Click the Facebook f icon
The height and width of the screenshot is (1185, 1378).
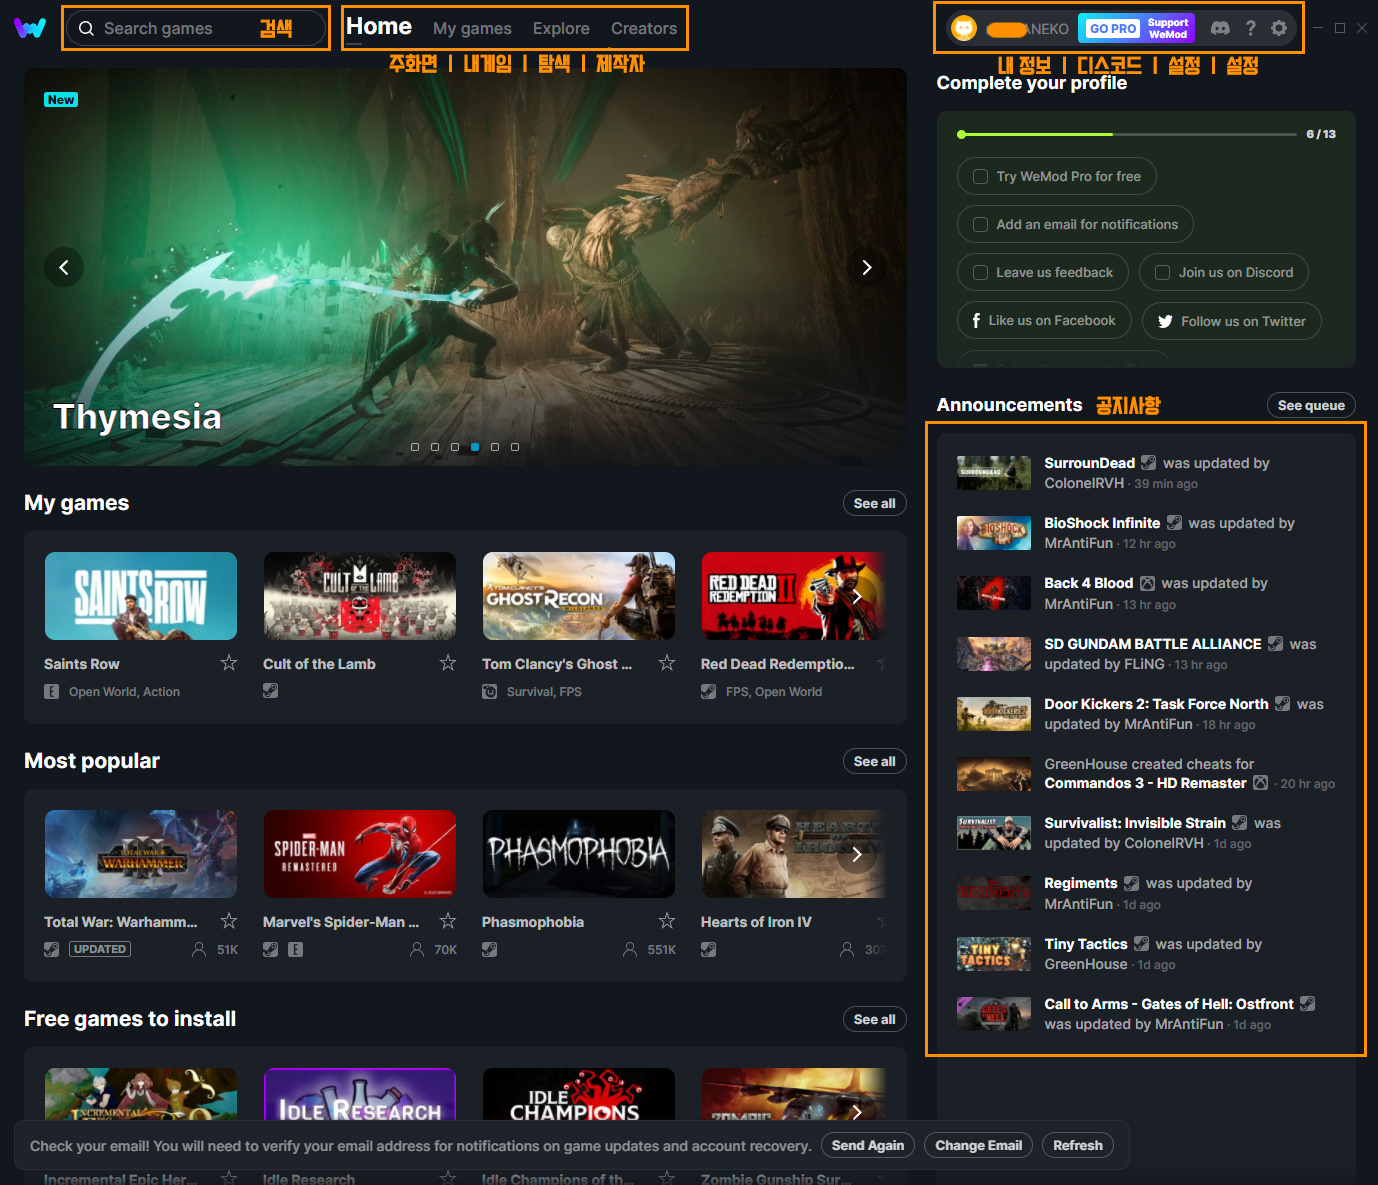976,321
